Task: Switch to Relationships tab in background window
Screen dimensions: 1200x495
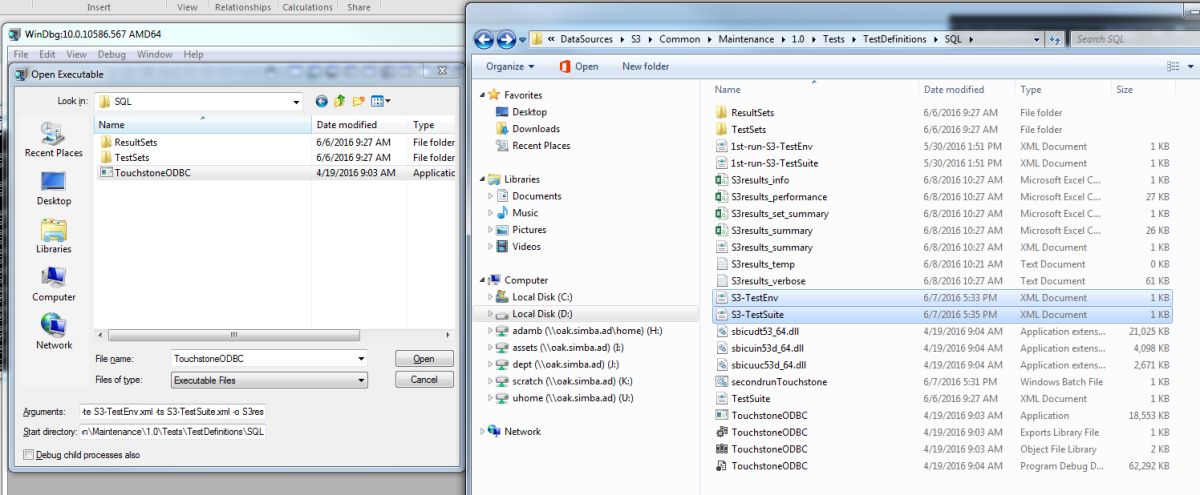Action: (x=243, y=7)
